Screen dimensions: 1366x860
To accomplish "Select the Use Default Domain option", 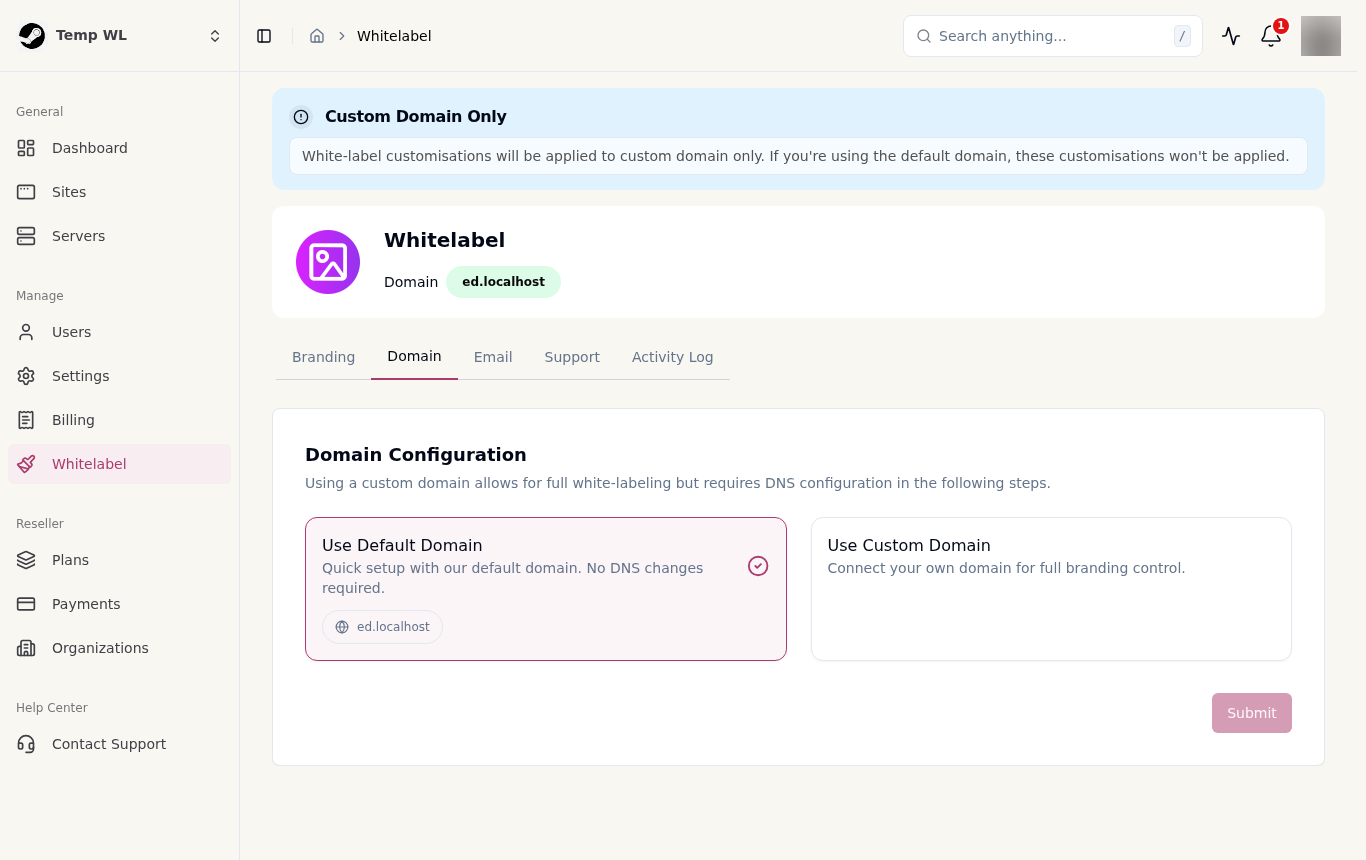I will [x=546, y=589].
